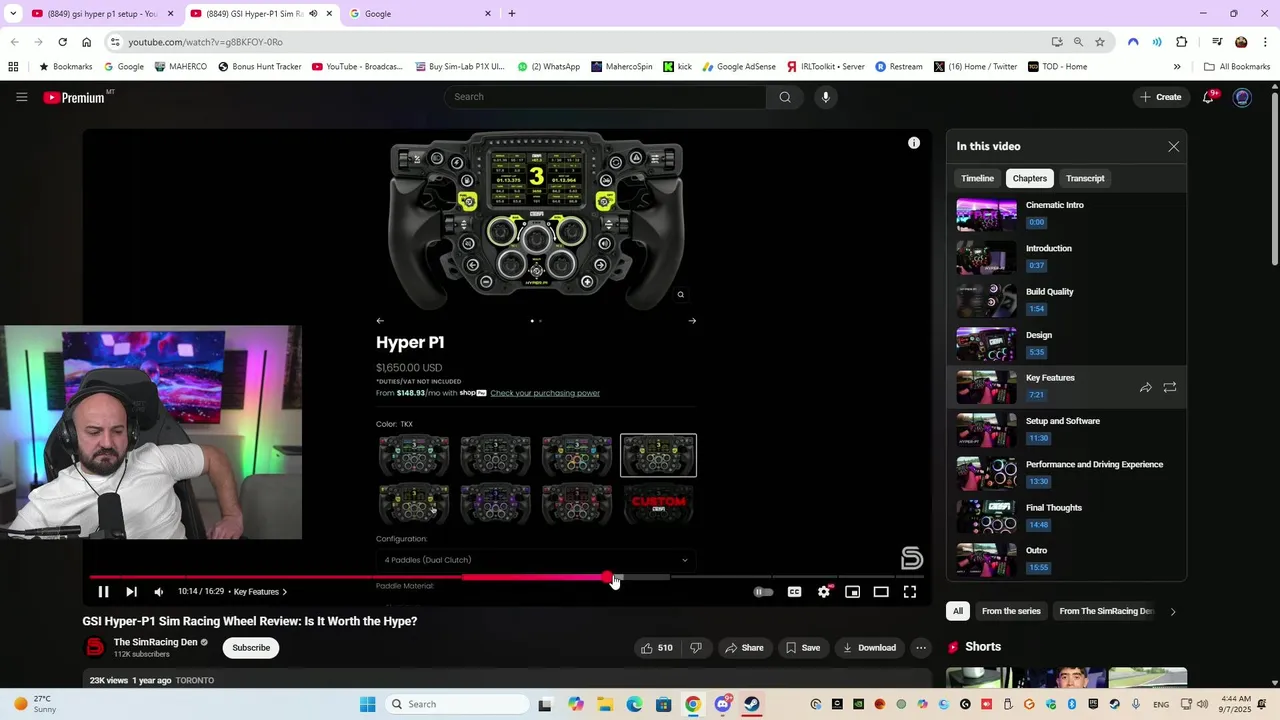Open player settings gear
The image size is (1280, 720).
823,592
